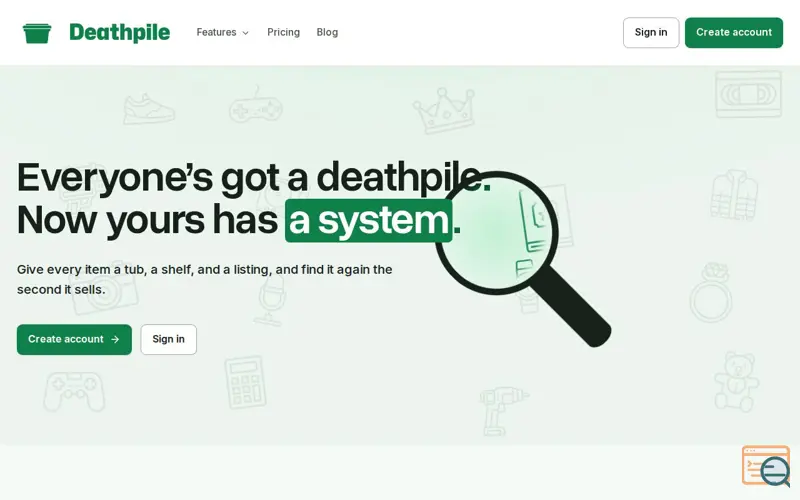Image resolution: width=800 pixels, height=500 pixels.
Task: Click Sign in button in header
Action: click(651, 33)
